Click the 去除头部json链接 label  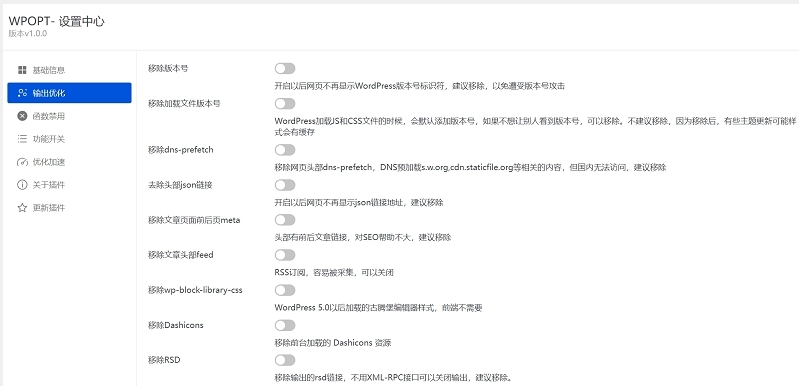[x=180, y=185]
